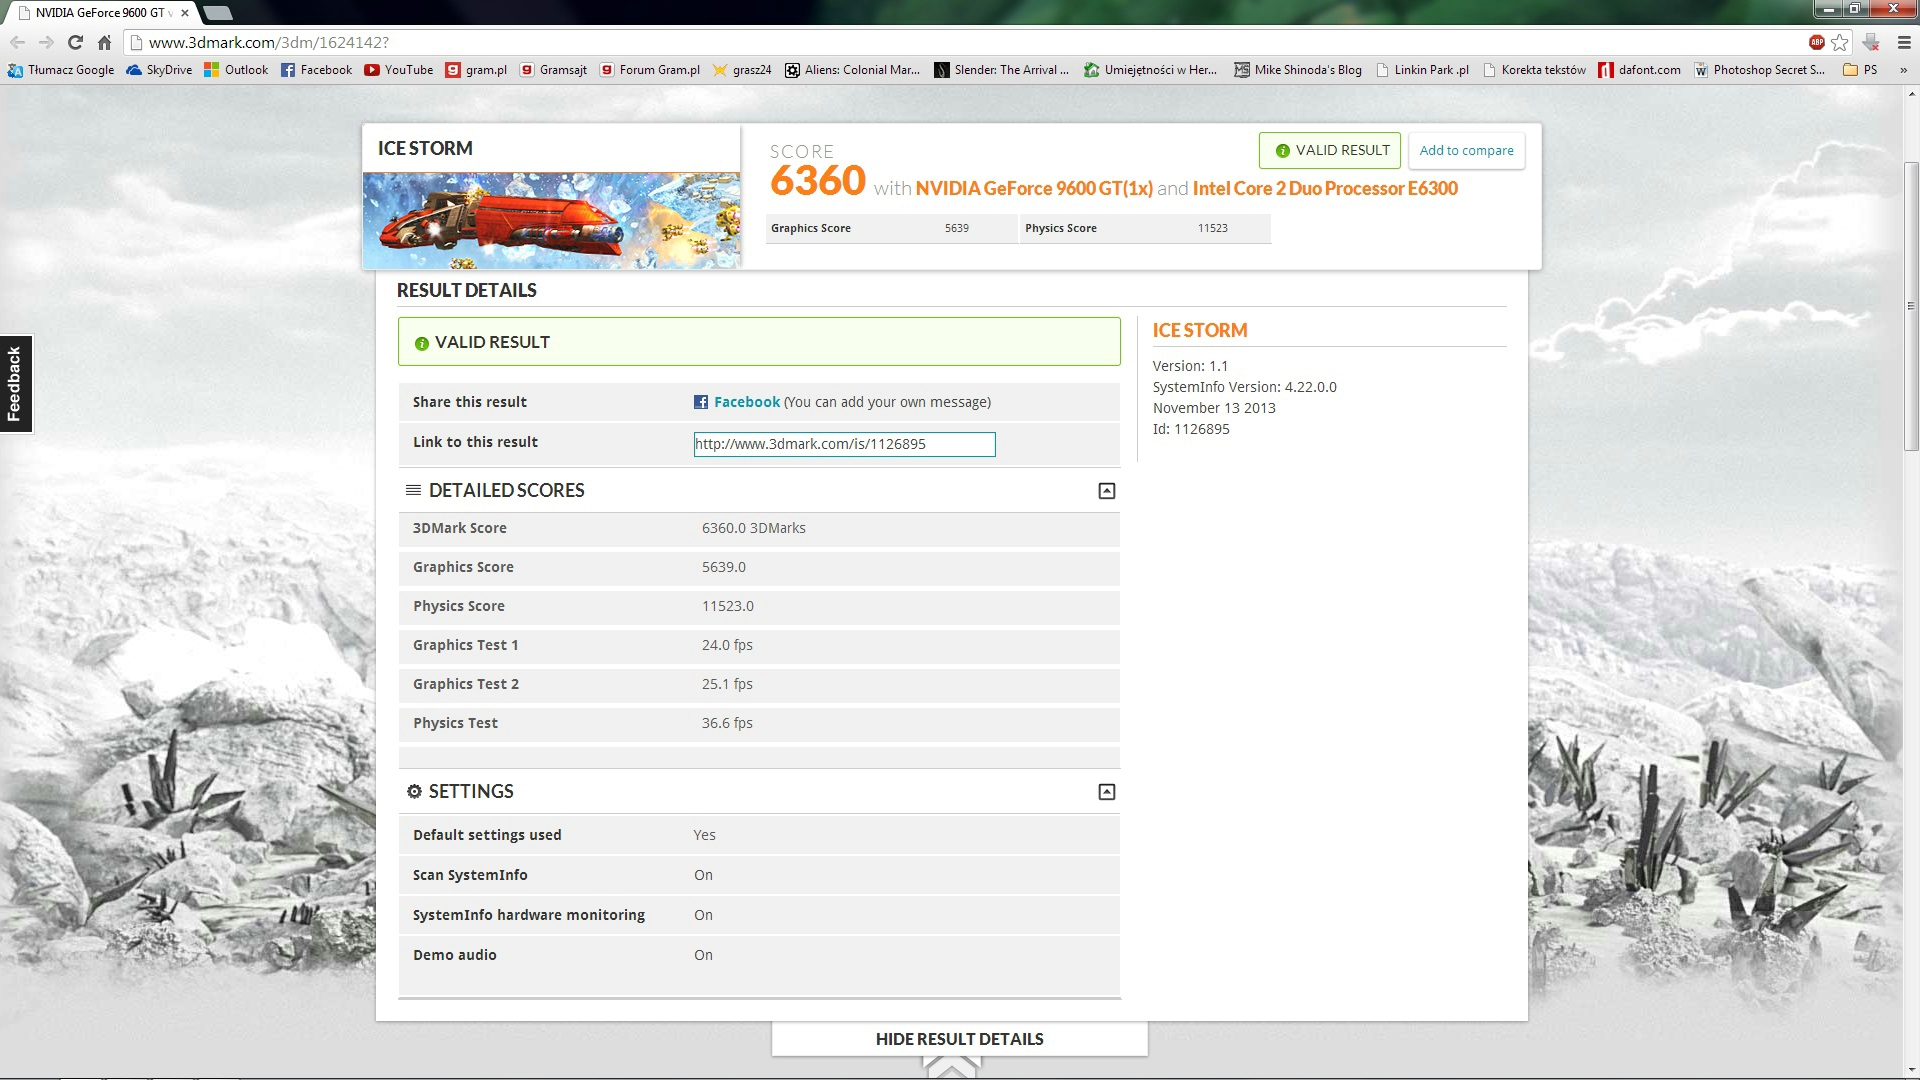Switch to the NVIDIA GeForce 9600 GT tab

point(100,13)
